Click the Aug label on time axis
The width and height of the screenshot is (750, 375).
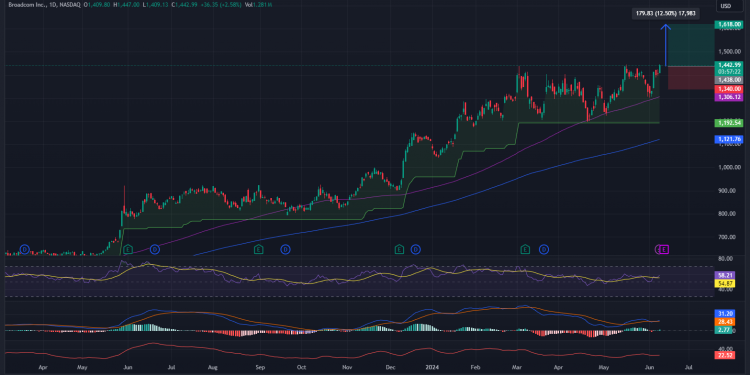tap(212, 368)
